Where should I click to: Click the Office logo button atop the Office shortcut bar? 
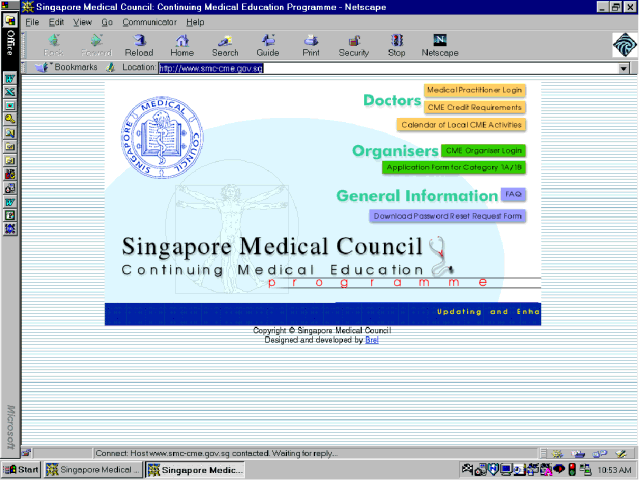pos(10,20)
